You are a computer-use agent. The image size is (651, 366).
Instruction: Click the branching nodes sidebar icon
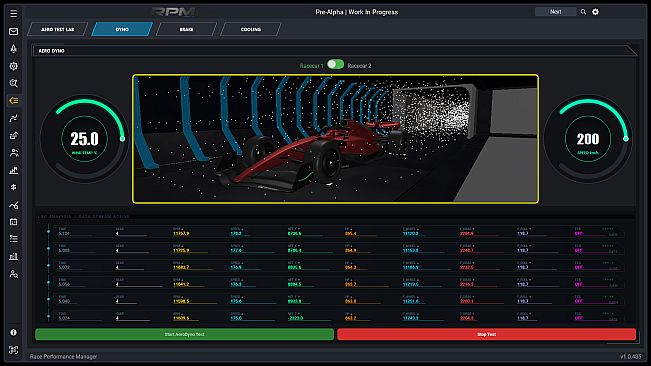(13, 205)
